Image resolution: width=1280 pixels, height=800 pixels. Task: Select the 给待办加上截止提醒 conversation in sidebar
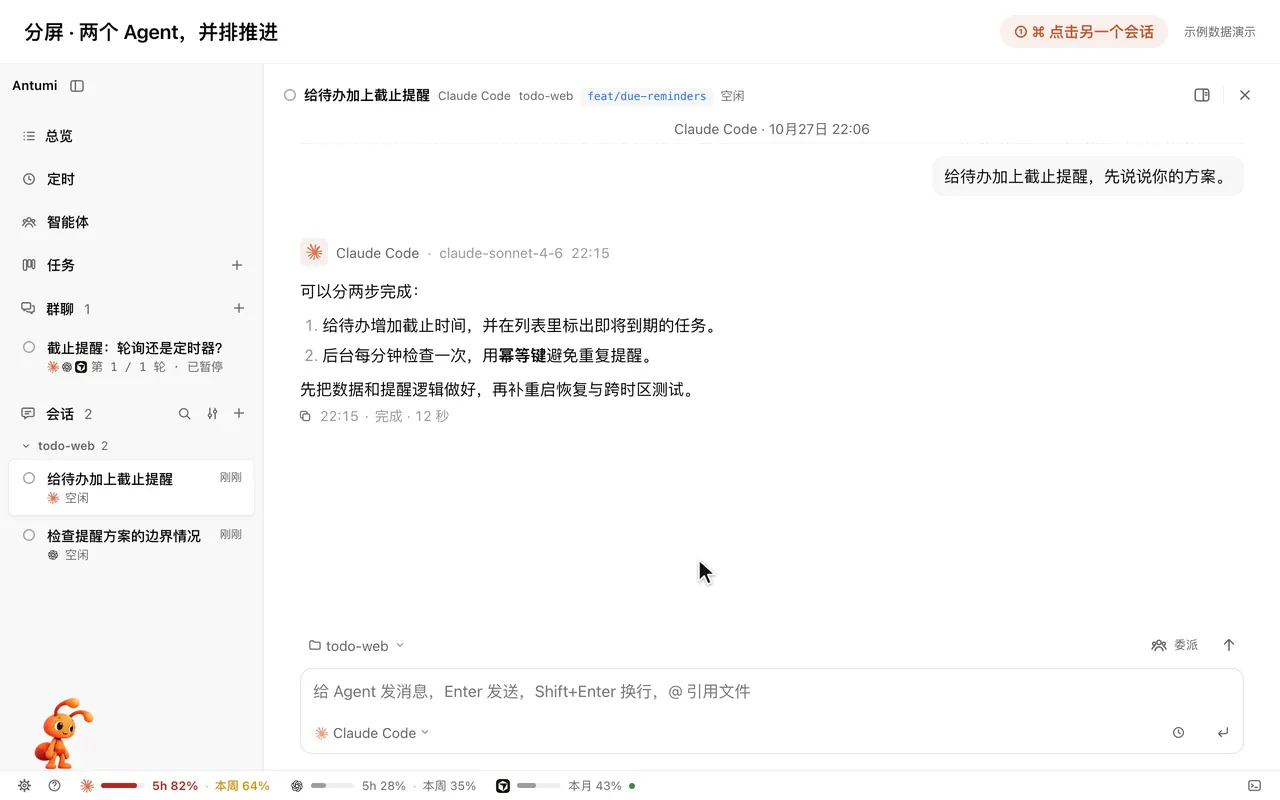tap(131, 488)
